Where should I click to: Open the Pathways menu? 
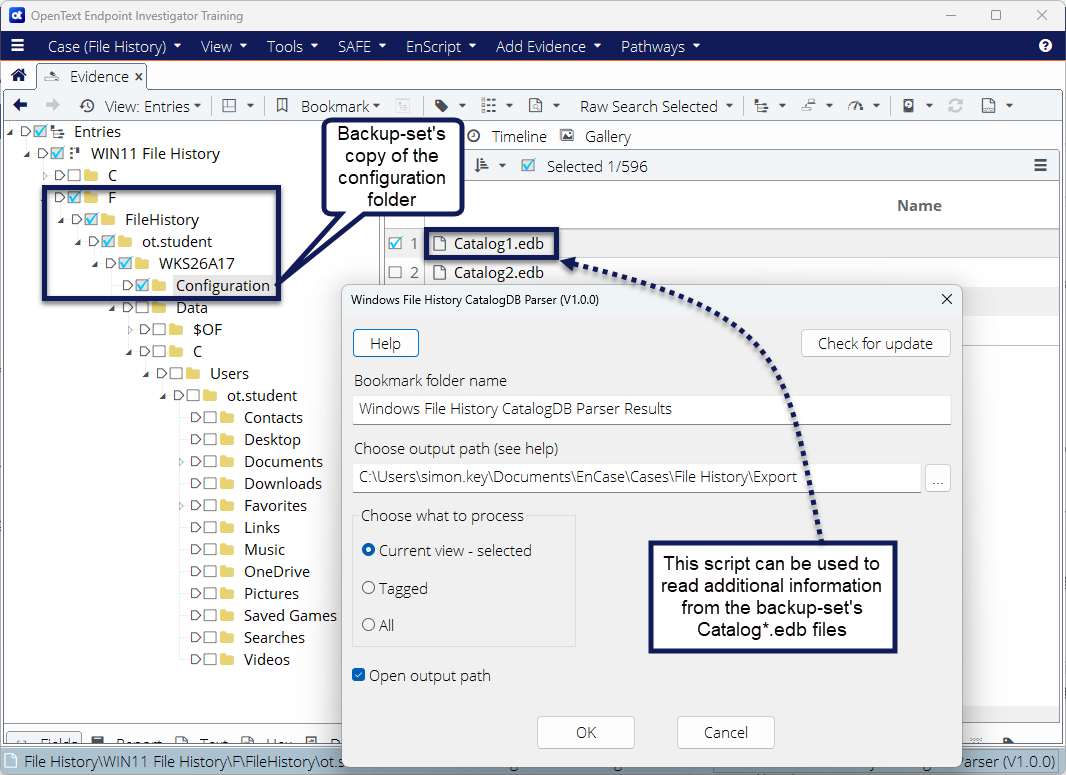click(660, 46)
